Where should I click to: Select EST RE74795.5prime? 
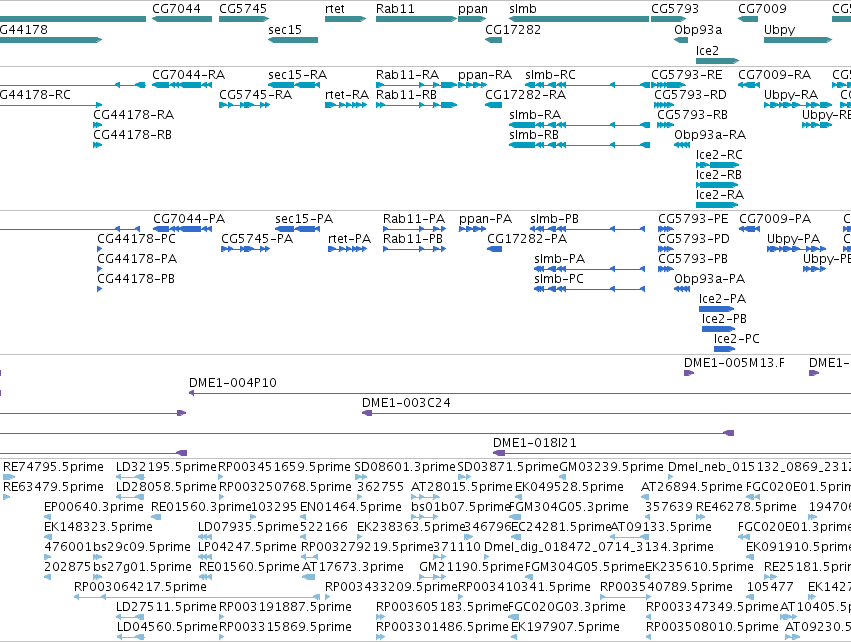point(53,467)
